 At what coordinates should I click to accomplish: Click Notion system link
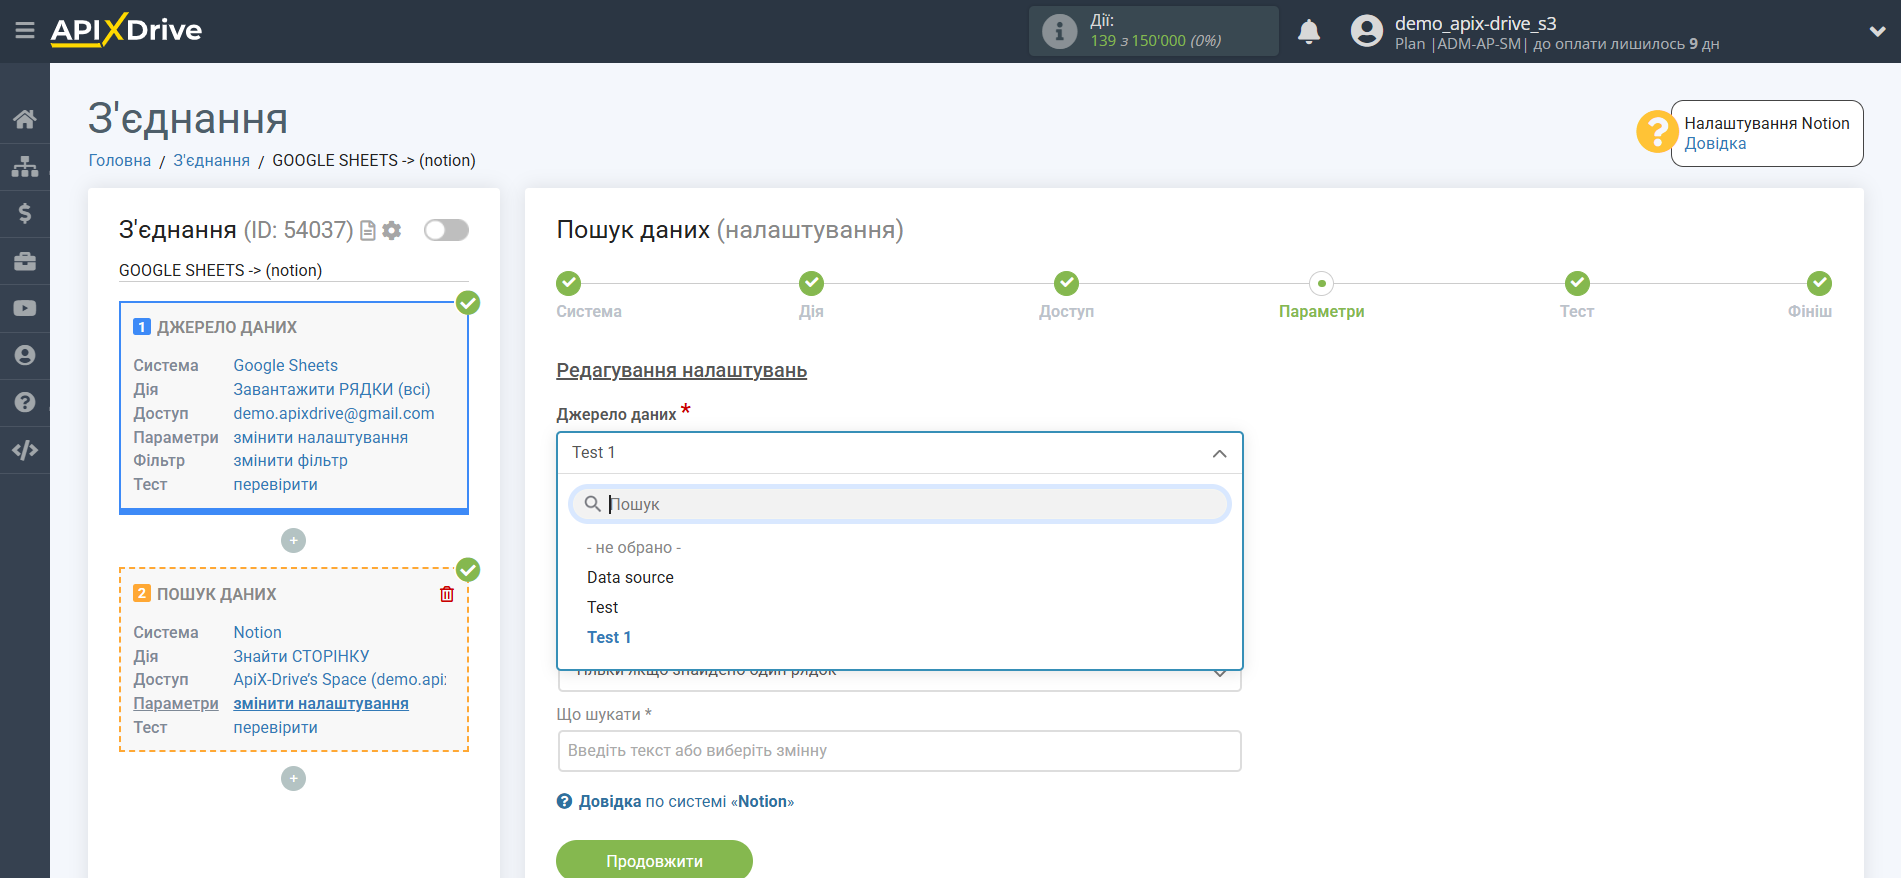pos(257,633)
